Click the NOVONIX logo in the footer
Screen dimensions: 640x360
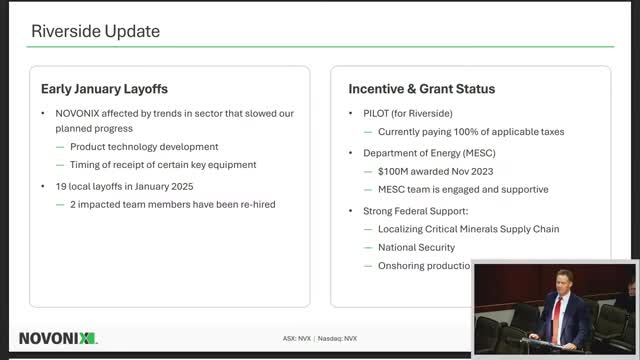pos(58,338)
